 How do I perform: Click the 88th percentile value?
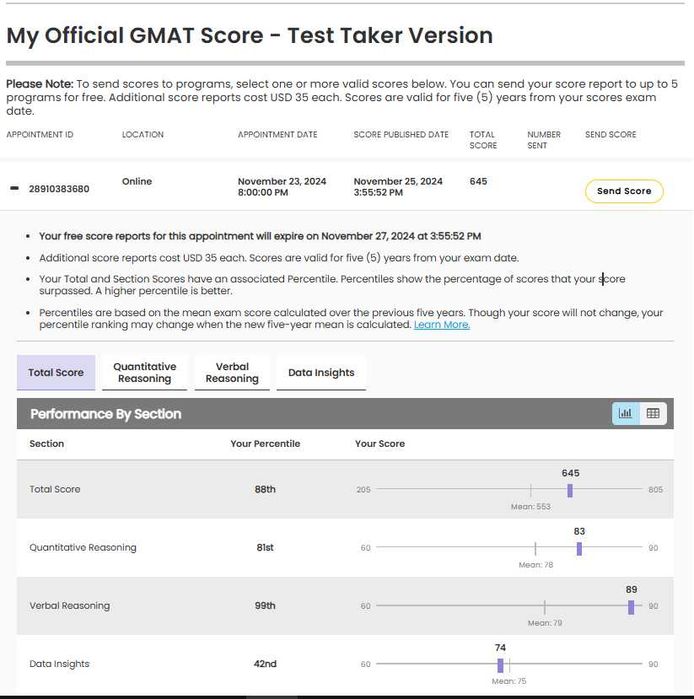(x=265, y=489)
